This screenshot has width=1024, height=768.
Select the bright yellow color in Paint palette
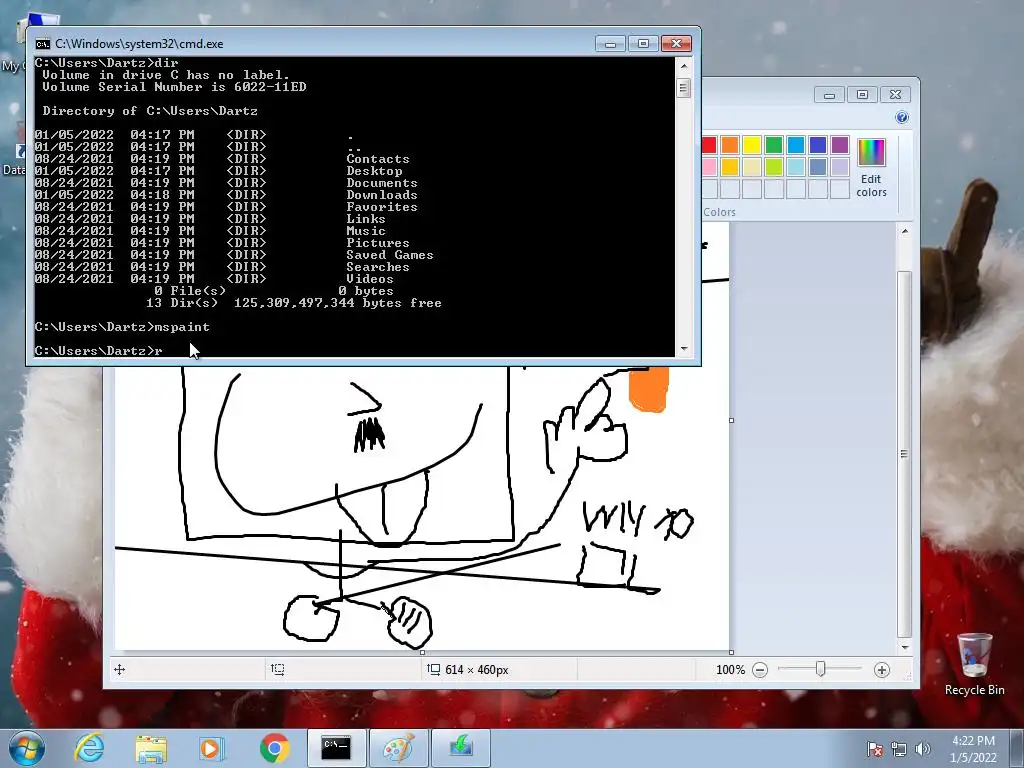click(x=752, y=145)
